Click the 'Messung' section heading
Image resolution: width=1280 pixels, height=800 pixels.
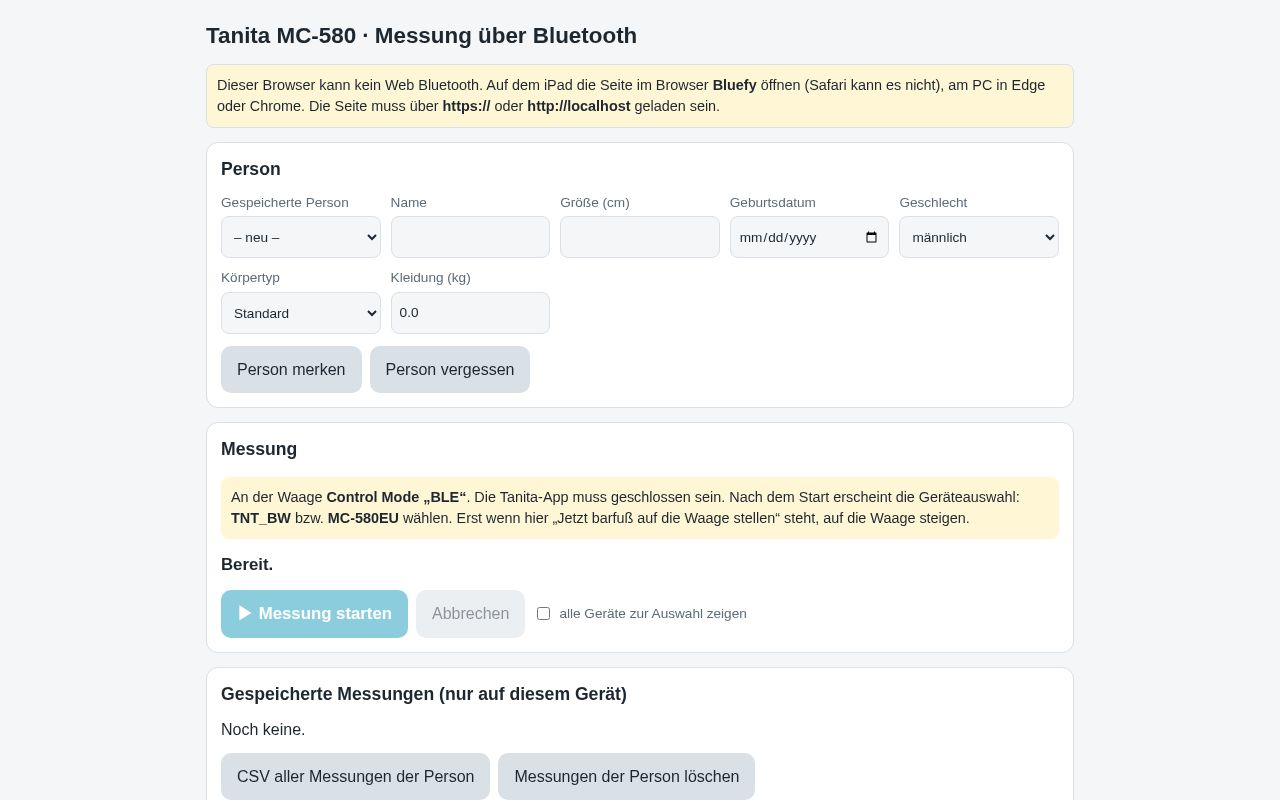point(259,449)
